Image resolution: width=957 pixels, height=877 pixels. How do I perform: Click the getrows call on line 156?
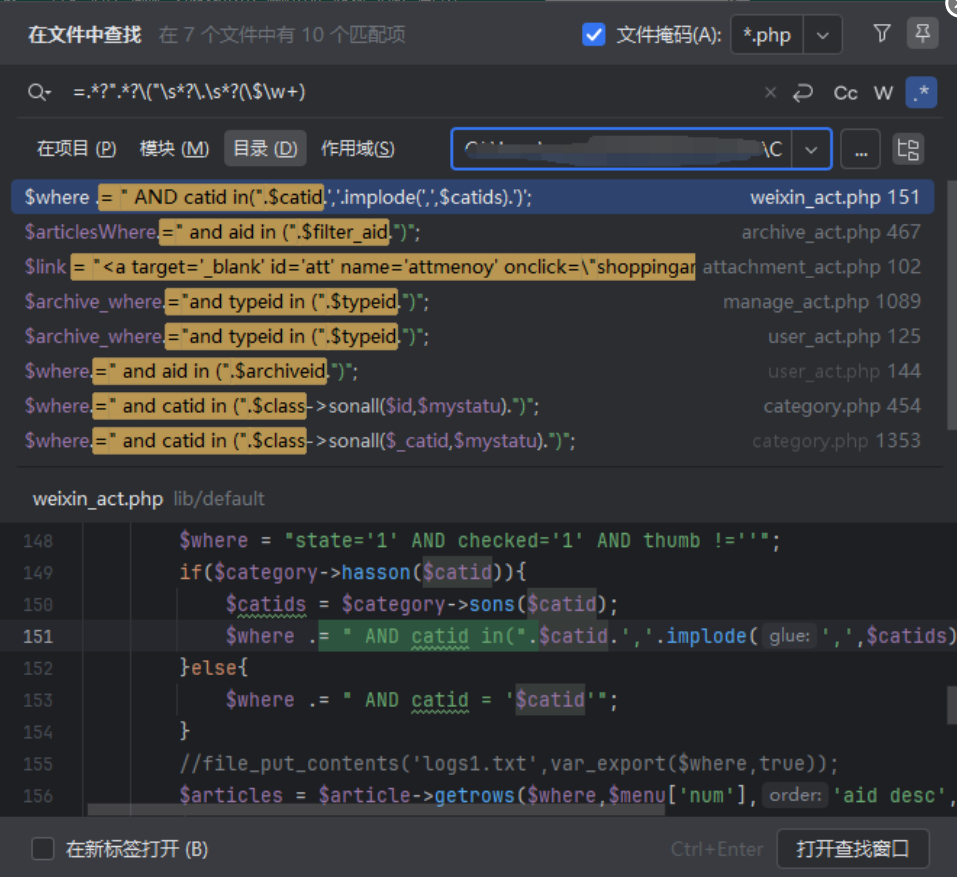pos(474,795)
